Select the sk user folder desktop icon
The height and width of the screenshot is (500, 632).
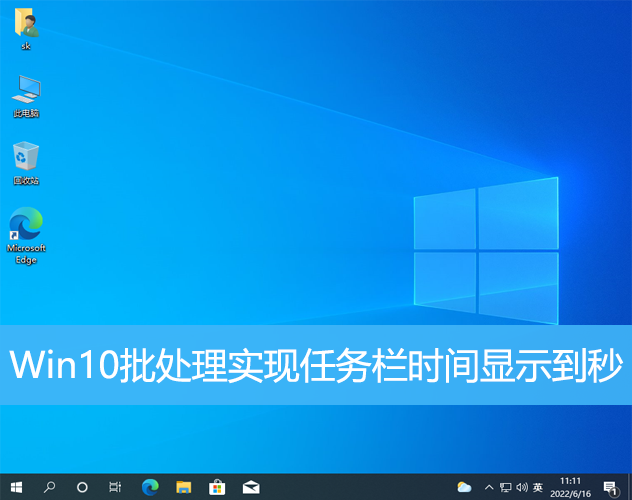[x=26, y=28]
